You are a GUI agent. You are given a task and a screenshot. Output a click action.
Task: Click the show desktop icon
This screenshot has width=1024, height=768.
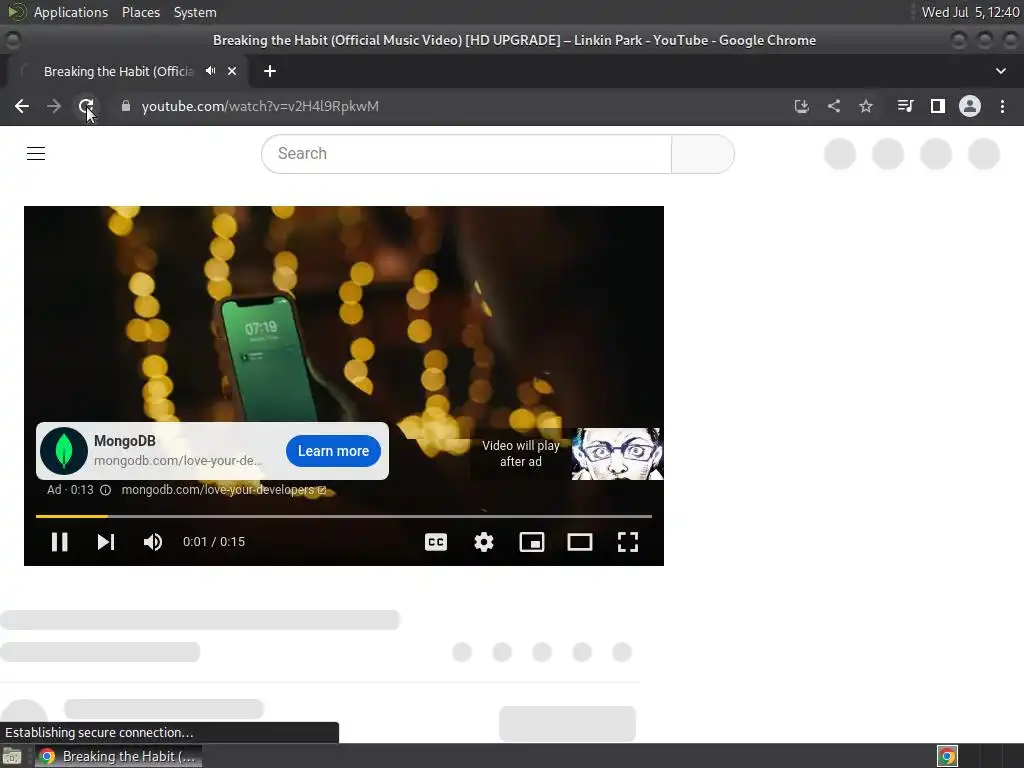pyautogui.click(x=12, y=756)
